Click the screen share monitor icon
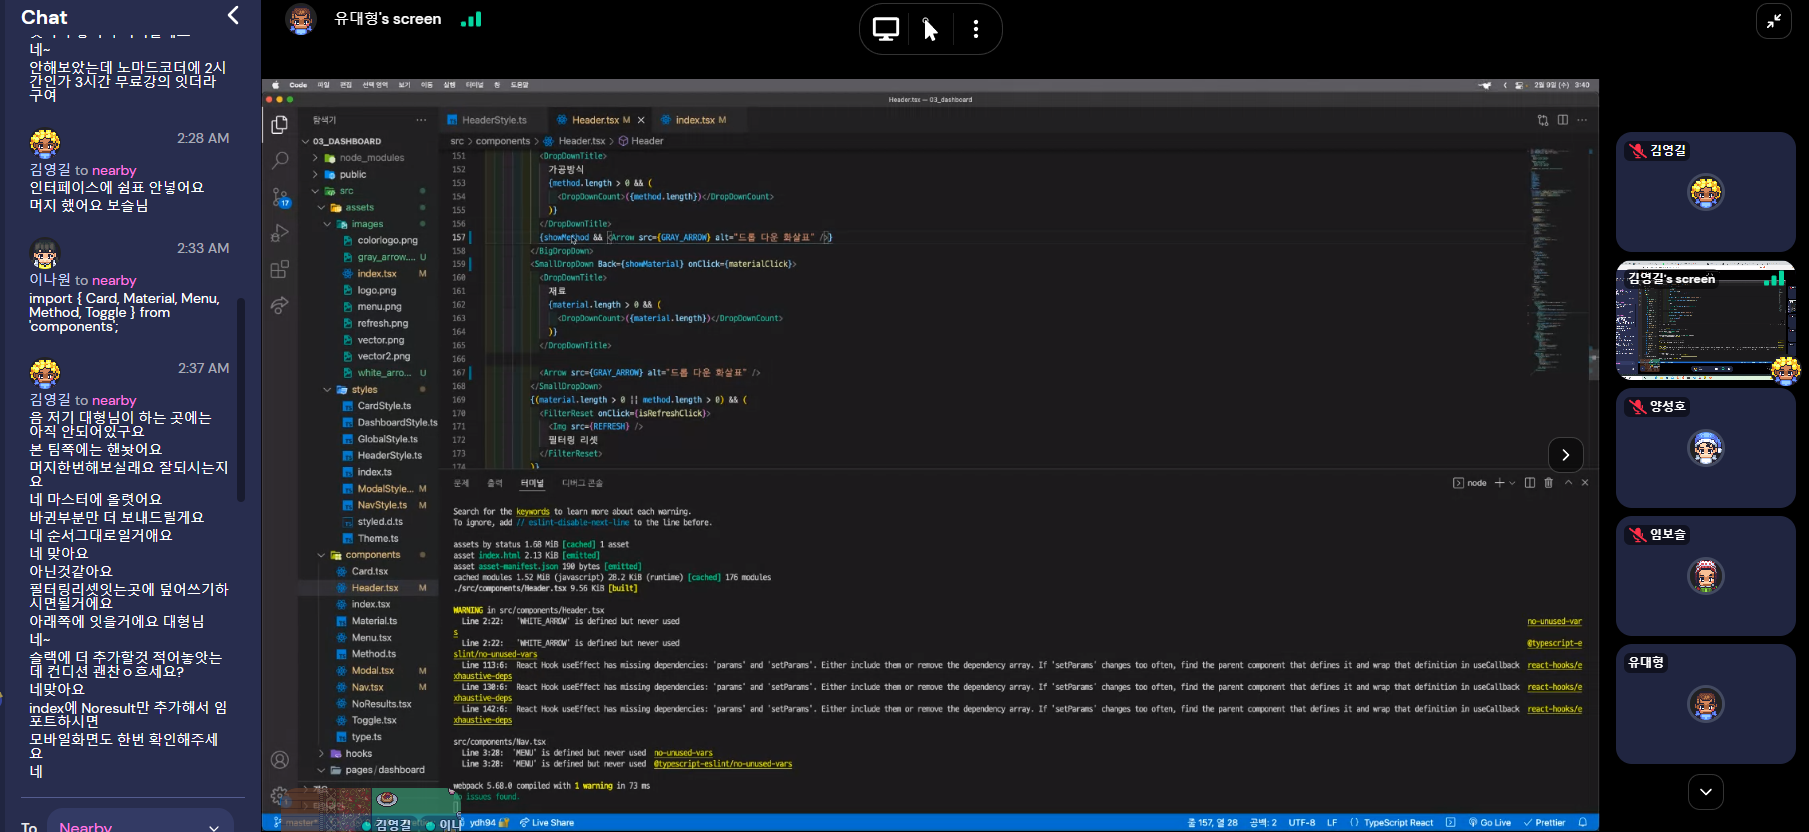The image size is (1809, 832). tap(885, 29)
